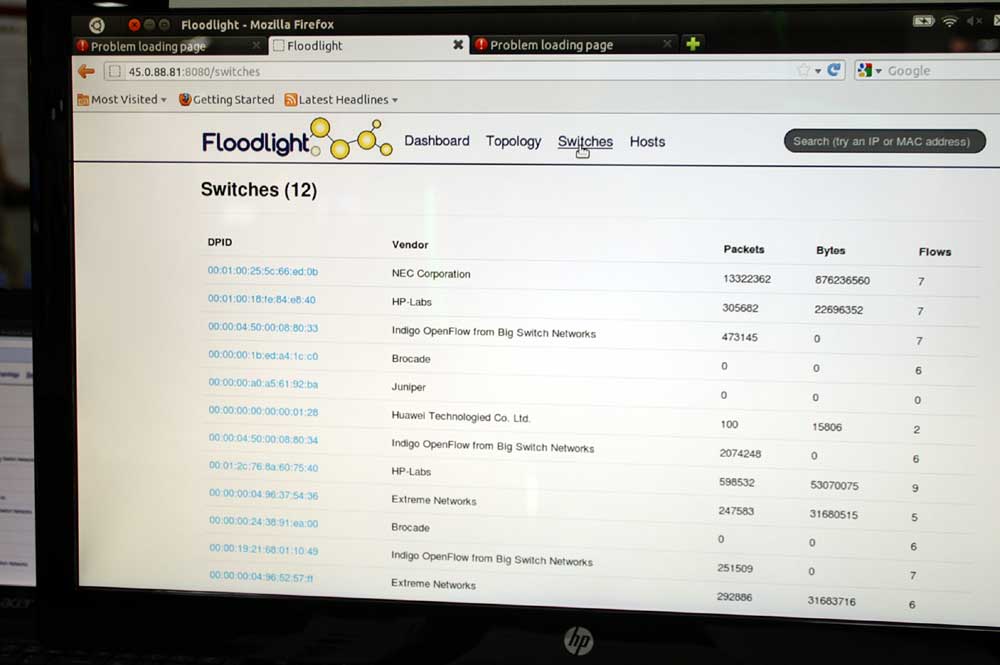
Task: Select the "NEC Corporation" vendor cell
Action: pos(431,274)
